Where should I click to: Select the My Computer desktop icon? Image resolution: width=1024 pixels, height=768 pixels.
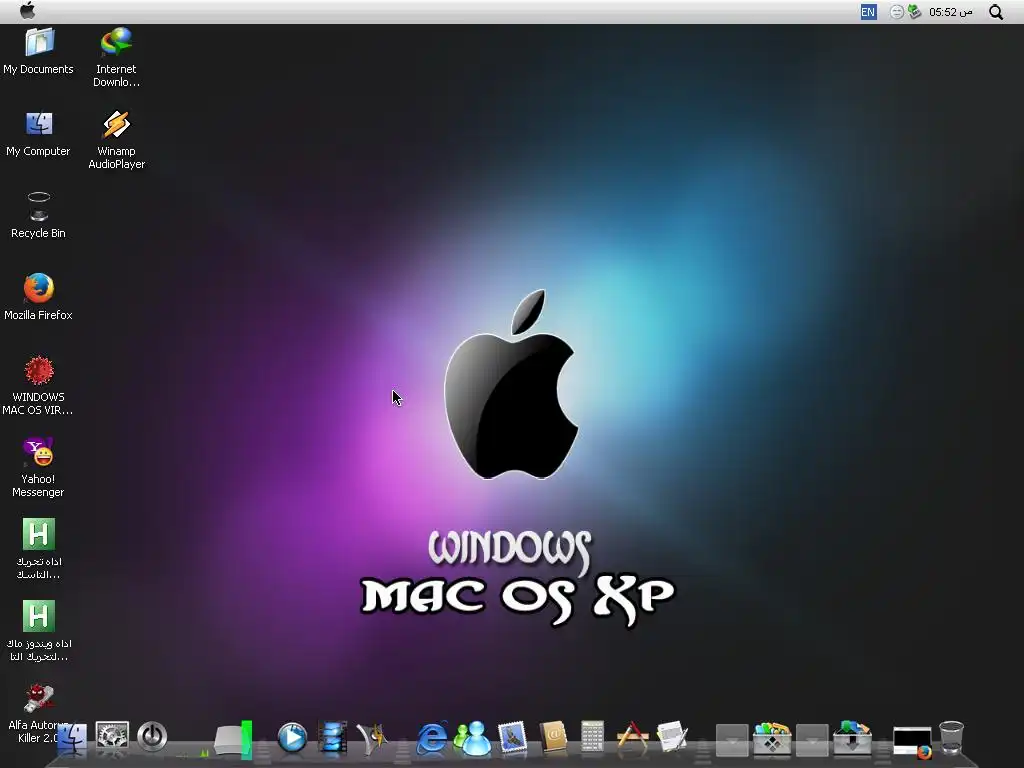click(x=39, y=134)
